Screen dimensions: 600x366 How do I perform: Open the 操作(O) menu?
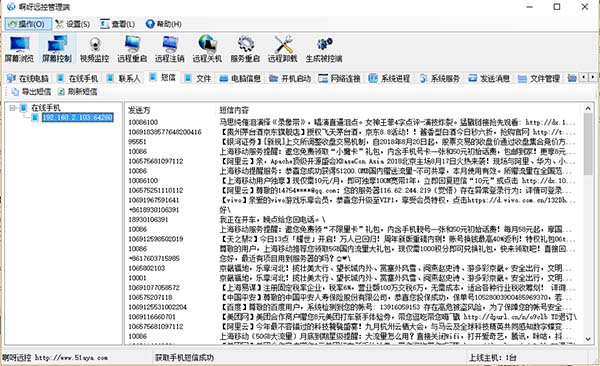pyautogui.click(x=28, y=24)
